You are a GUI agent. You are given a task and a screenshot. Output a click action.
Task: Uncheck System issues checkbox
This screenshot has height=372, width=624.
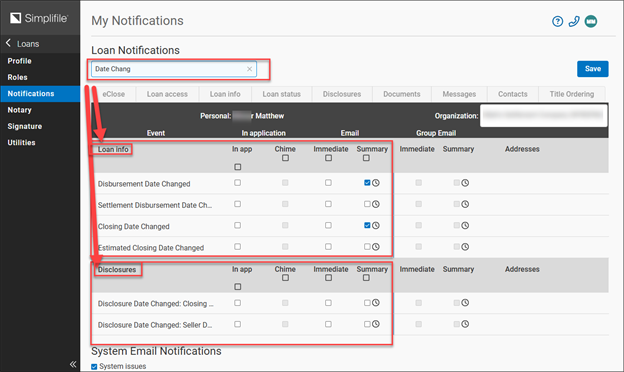94,366
